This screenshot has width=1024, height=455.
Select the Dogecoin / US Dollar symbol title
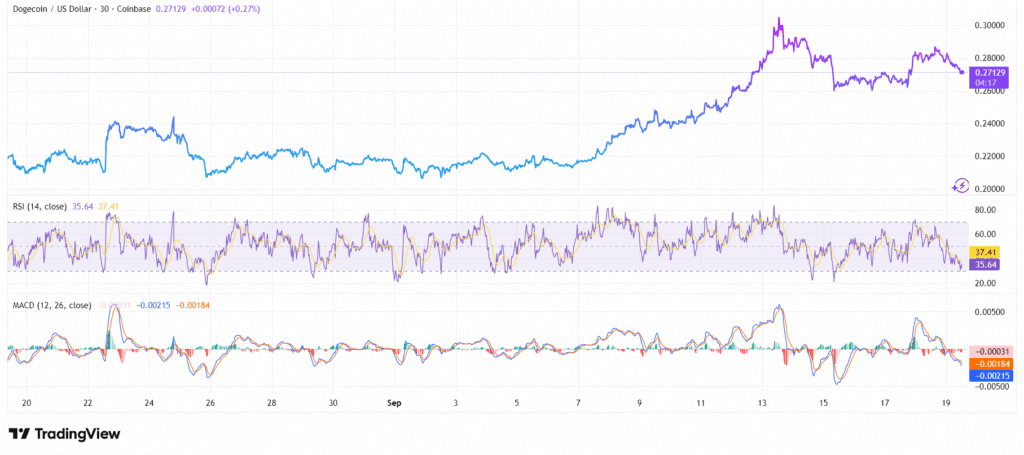tap(51, 9)
